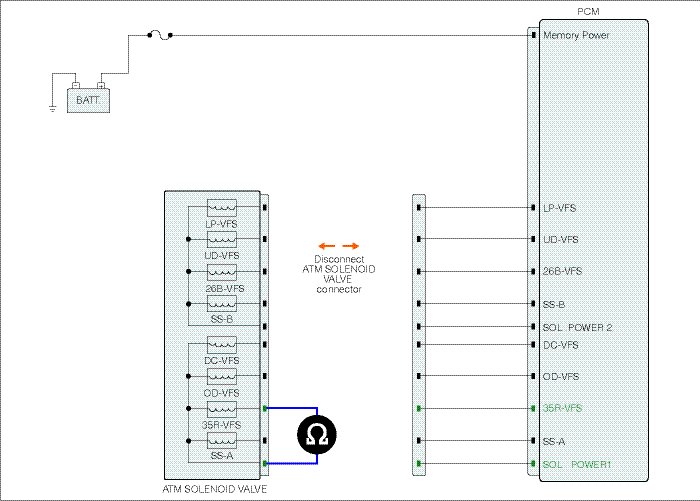Click SS-A label inside PCM block
The width and height of the screenshot is (700, 501).
click(x=554, y=442)
